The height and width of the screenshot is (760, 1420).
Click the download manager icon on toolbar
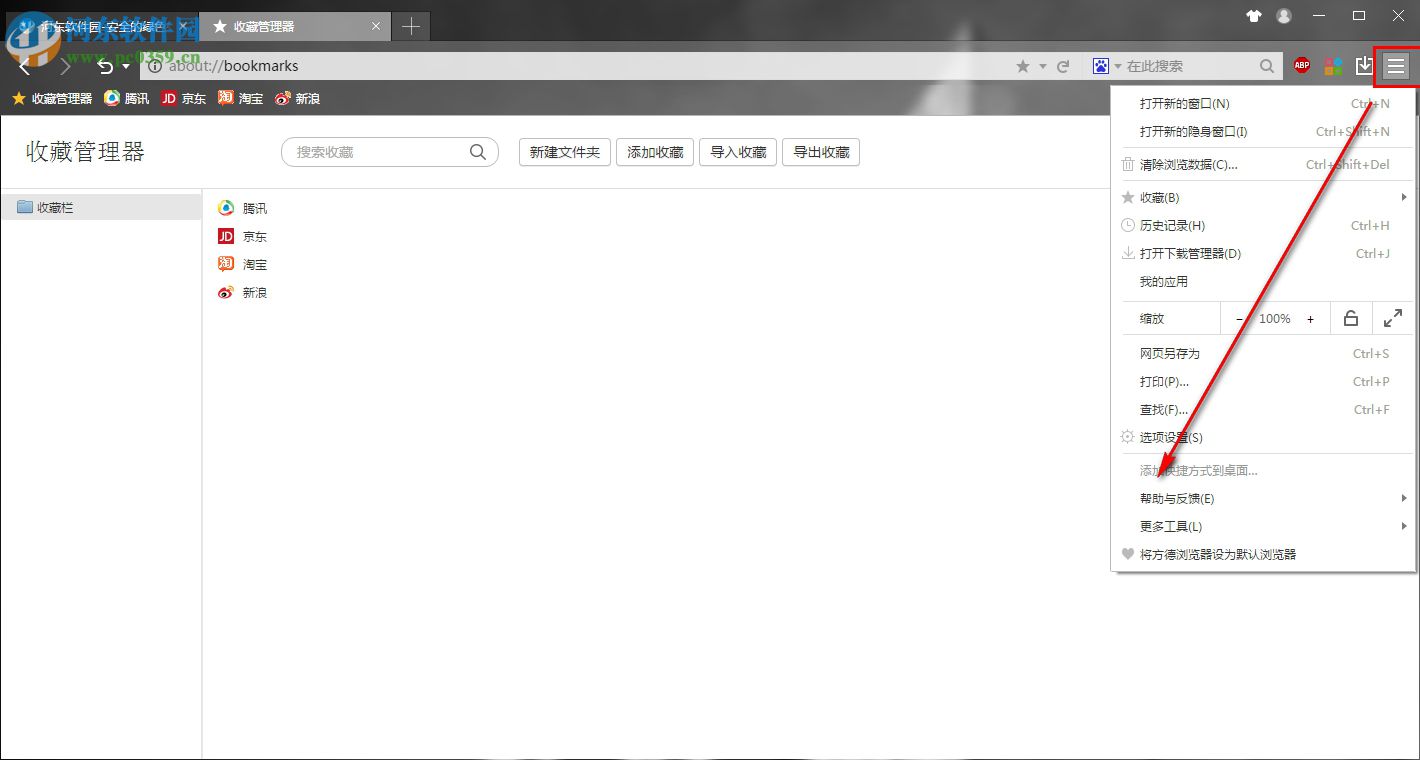[x=1364, y=65]
